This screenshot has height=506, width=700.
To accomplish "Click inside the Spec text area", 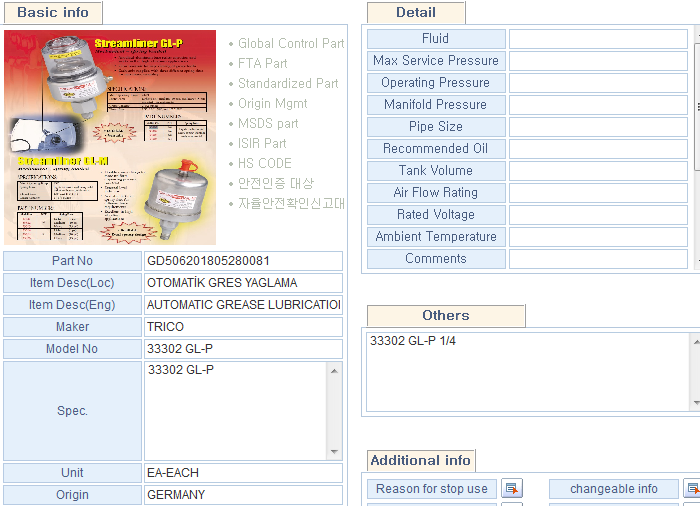I will tap(237, 411).
